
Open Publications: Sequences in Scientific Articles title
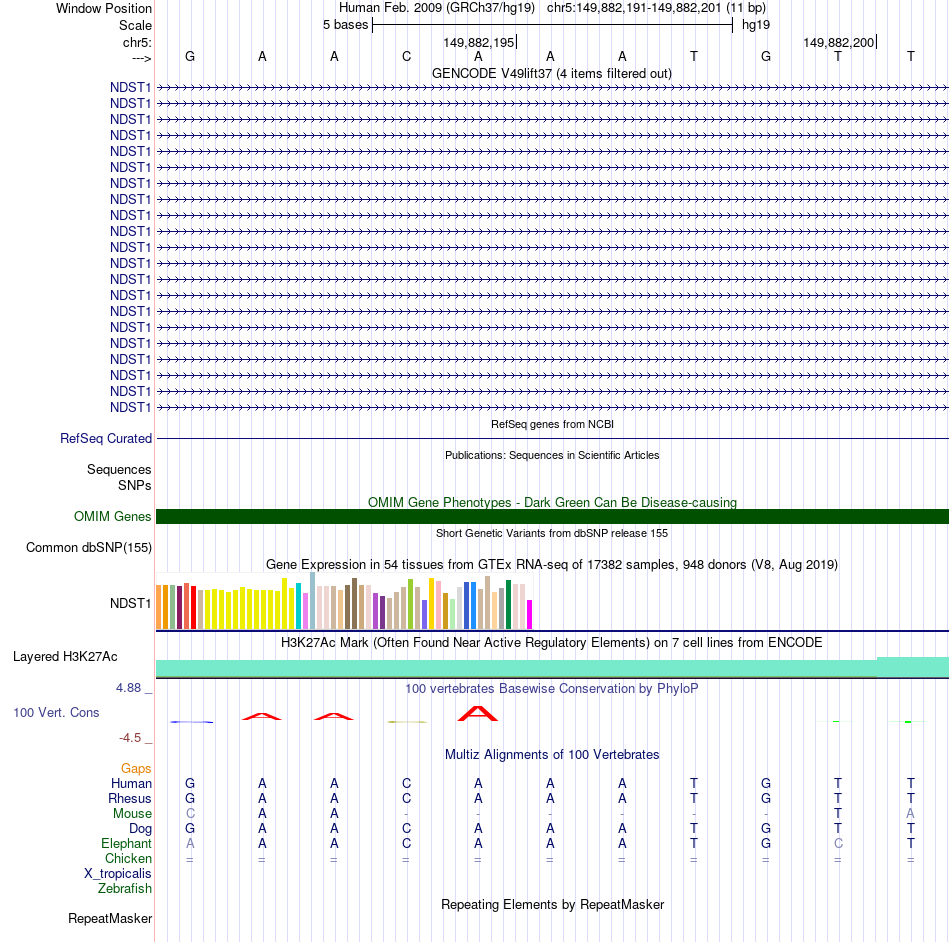tap(552, 455)
